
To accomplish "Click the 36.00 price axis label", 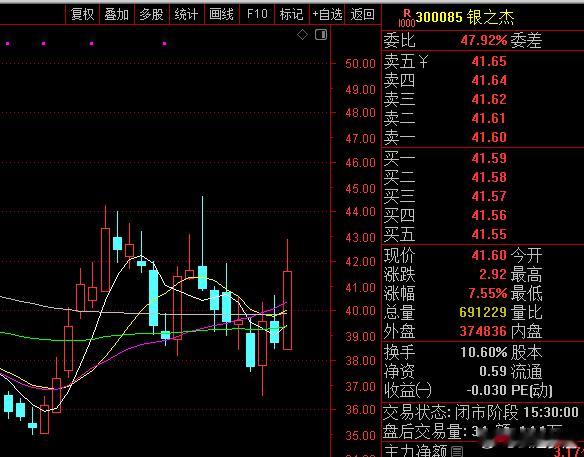I will pos(360,410).
